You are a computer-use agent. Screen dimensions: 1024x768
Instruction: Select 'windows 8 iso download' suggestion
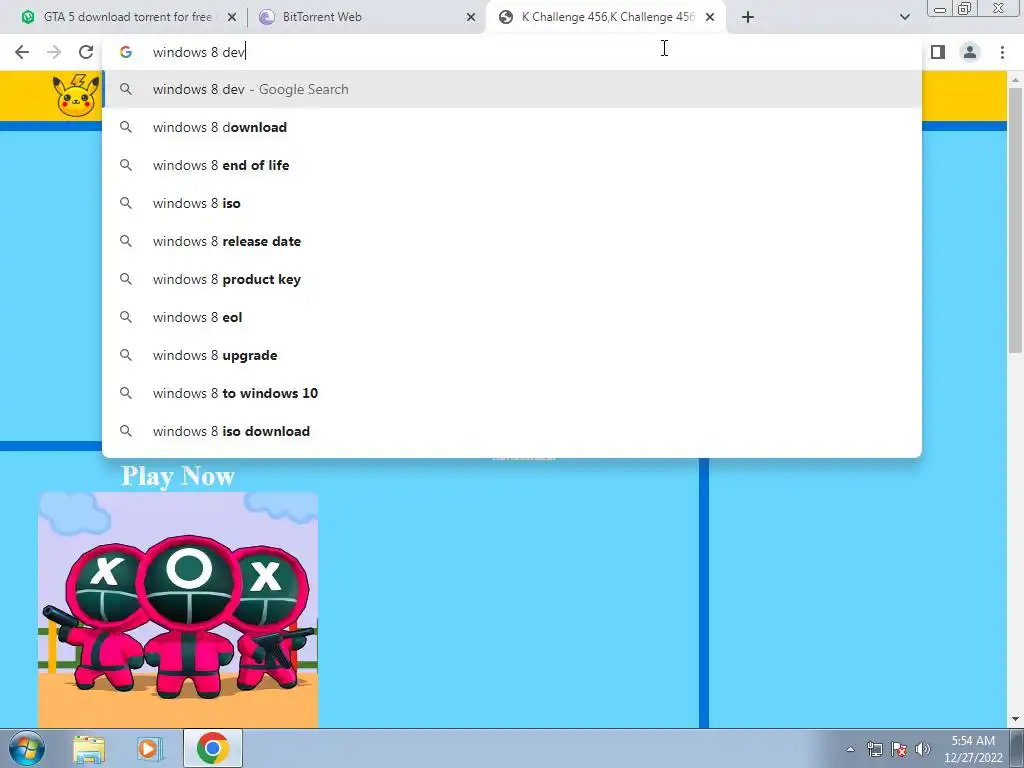pyautogui.click(x=512, y=431)
